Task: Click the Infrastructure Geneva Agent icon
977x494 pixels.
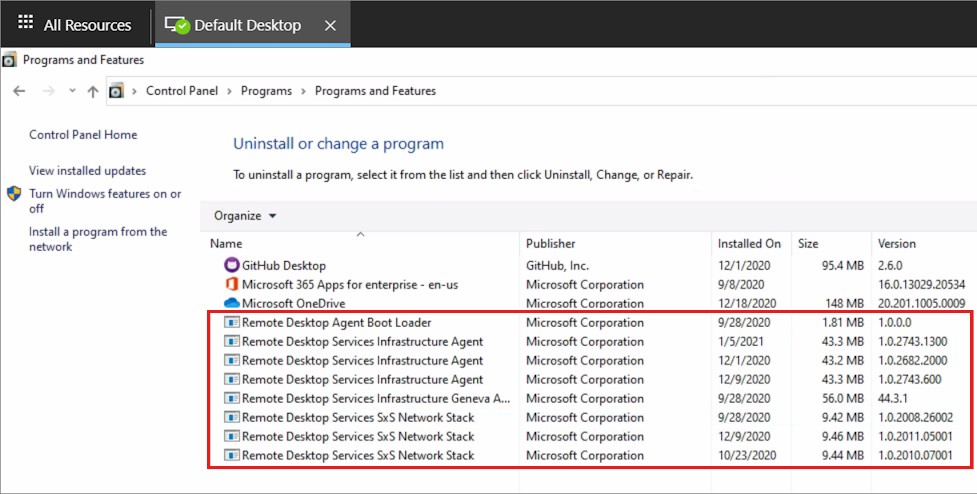Action: click(x=231, y=399)
